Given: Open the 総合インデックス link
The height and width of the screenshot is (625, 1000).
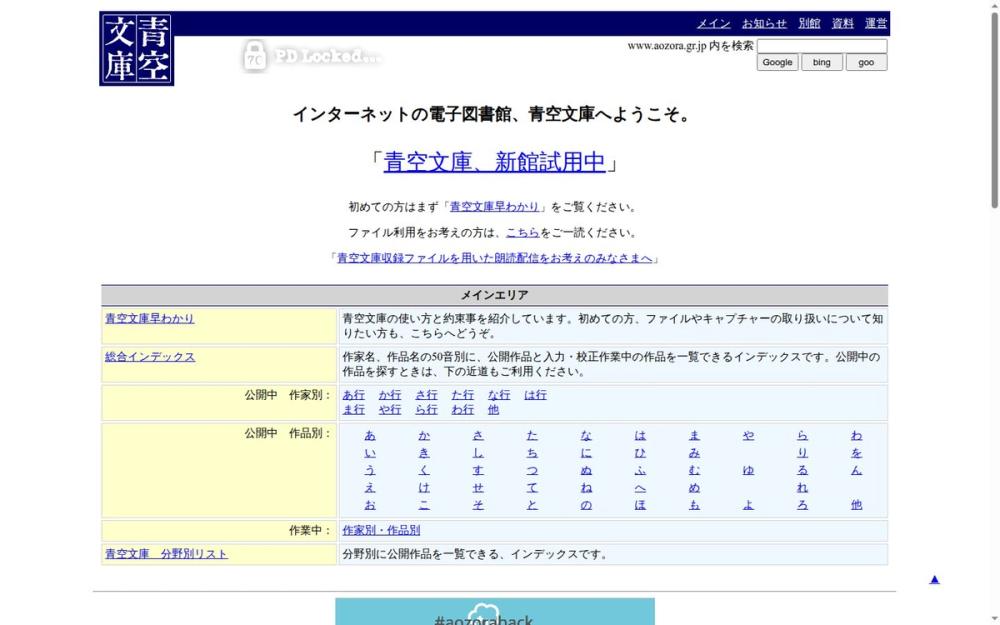Looking at the screenshot, I should click(150, 357).
